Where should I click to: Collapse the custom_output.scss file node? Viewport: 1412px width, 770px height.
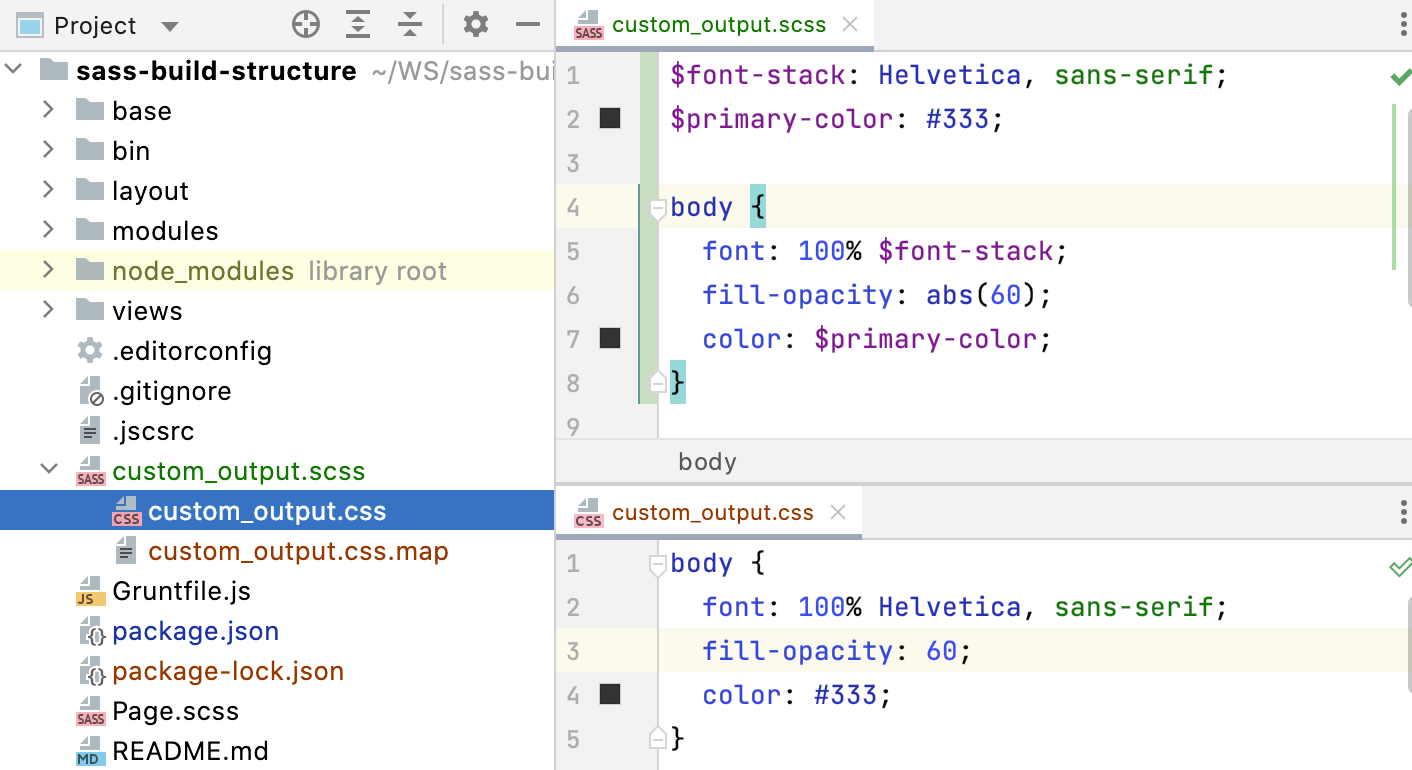(48, 470)
